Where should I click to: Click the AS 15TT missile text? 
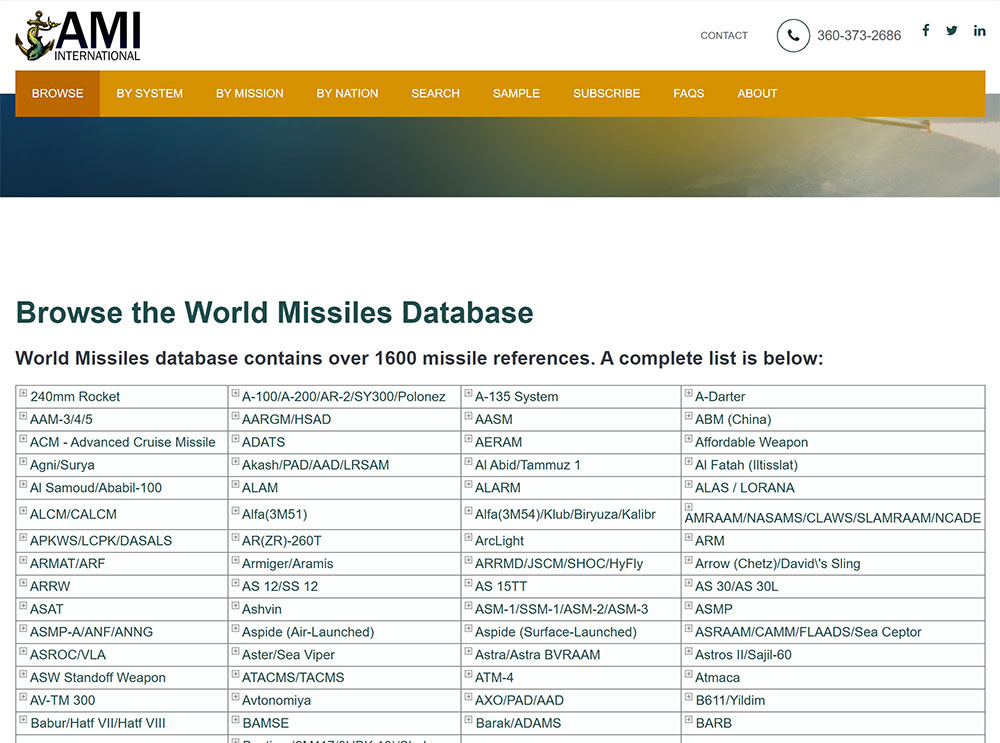point(501,587)
